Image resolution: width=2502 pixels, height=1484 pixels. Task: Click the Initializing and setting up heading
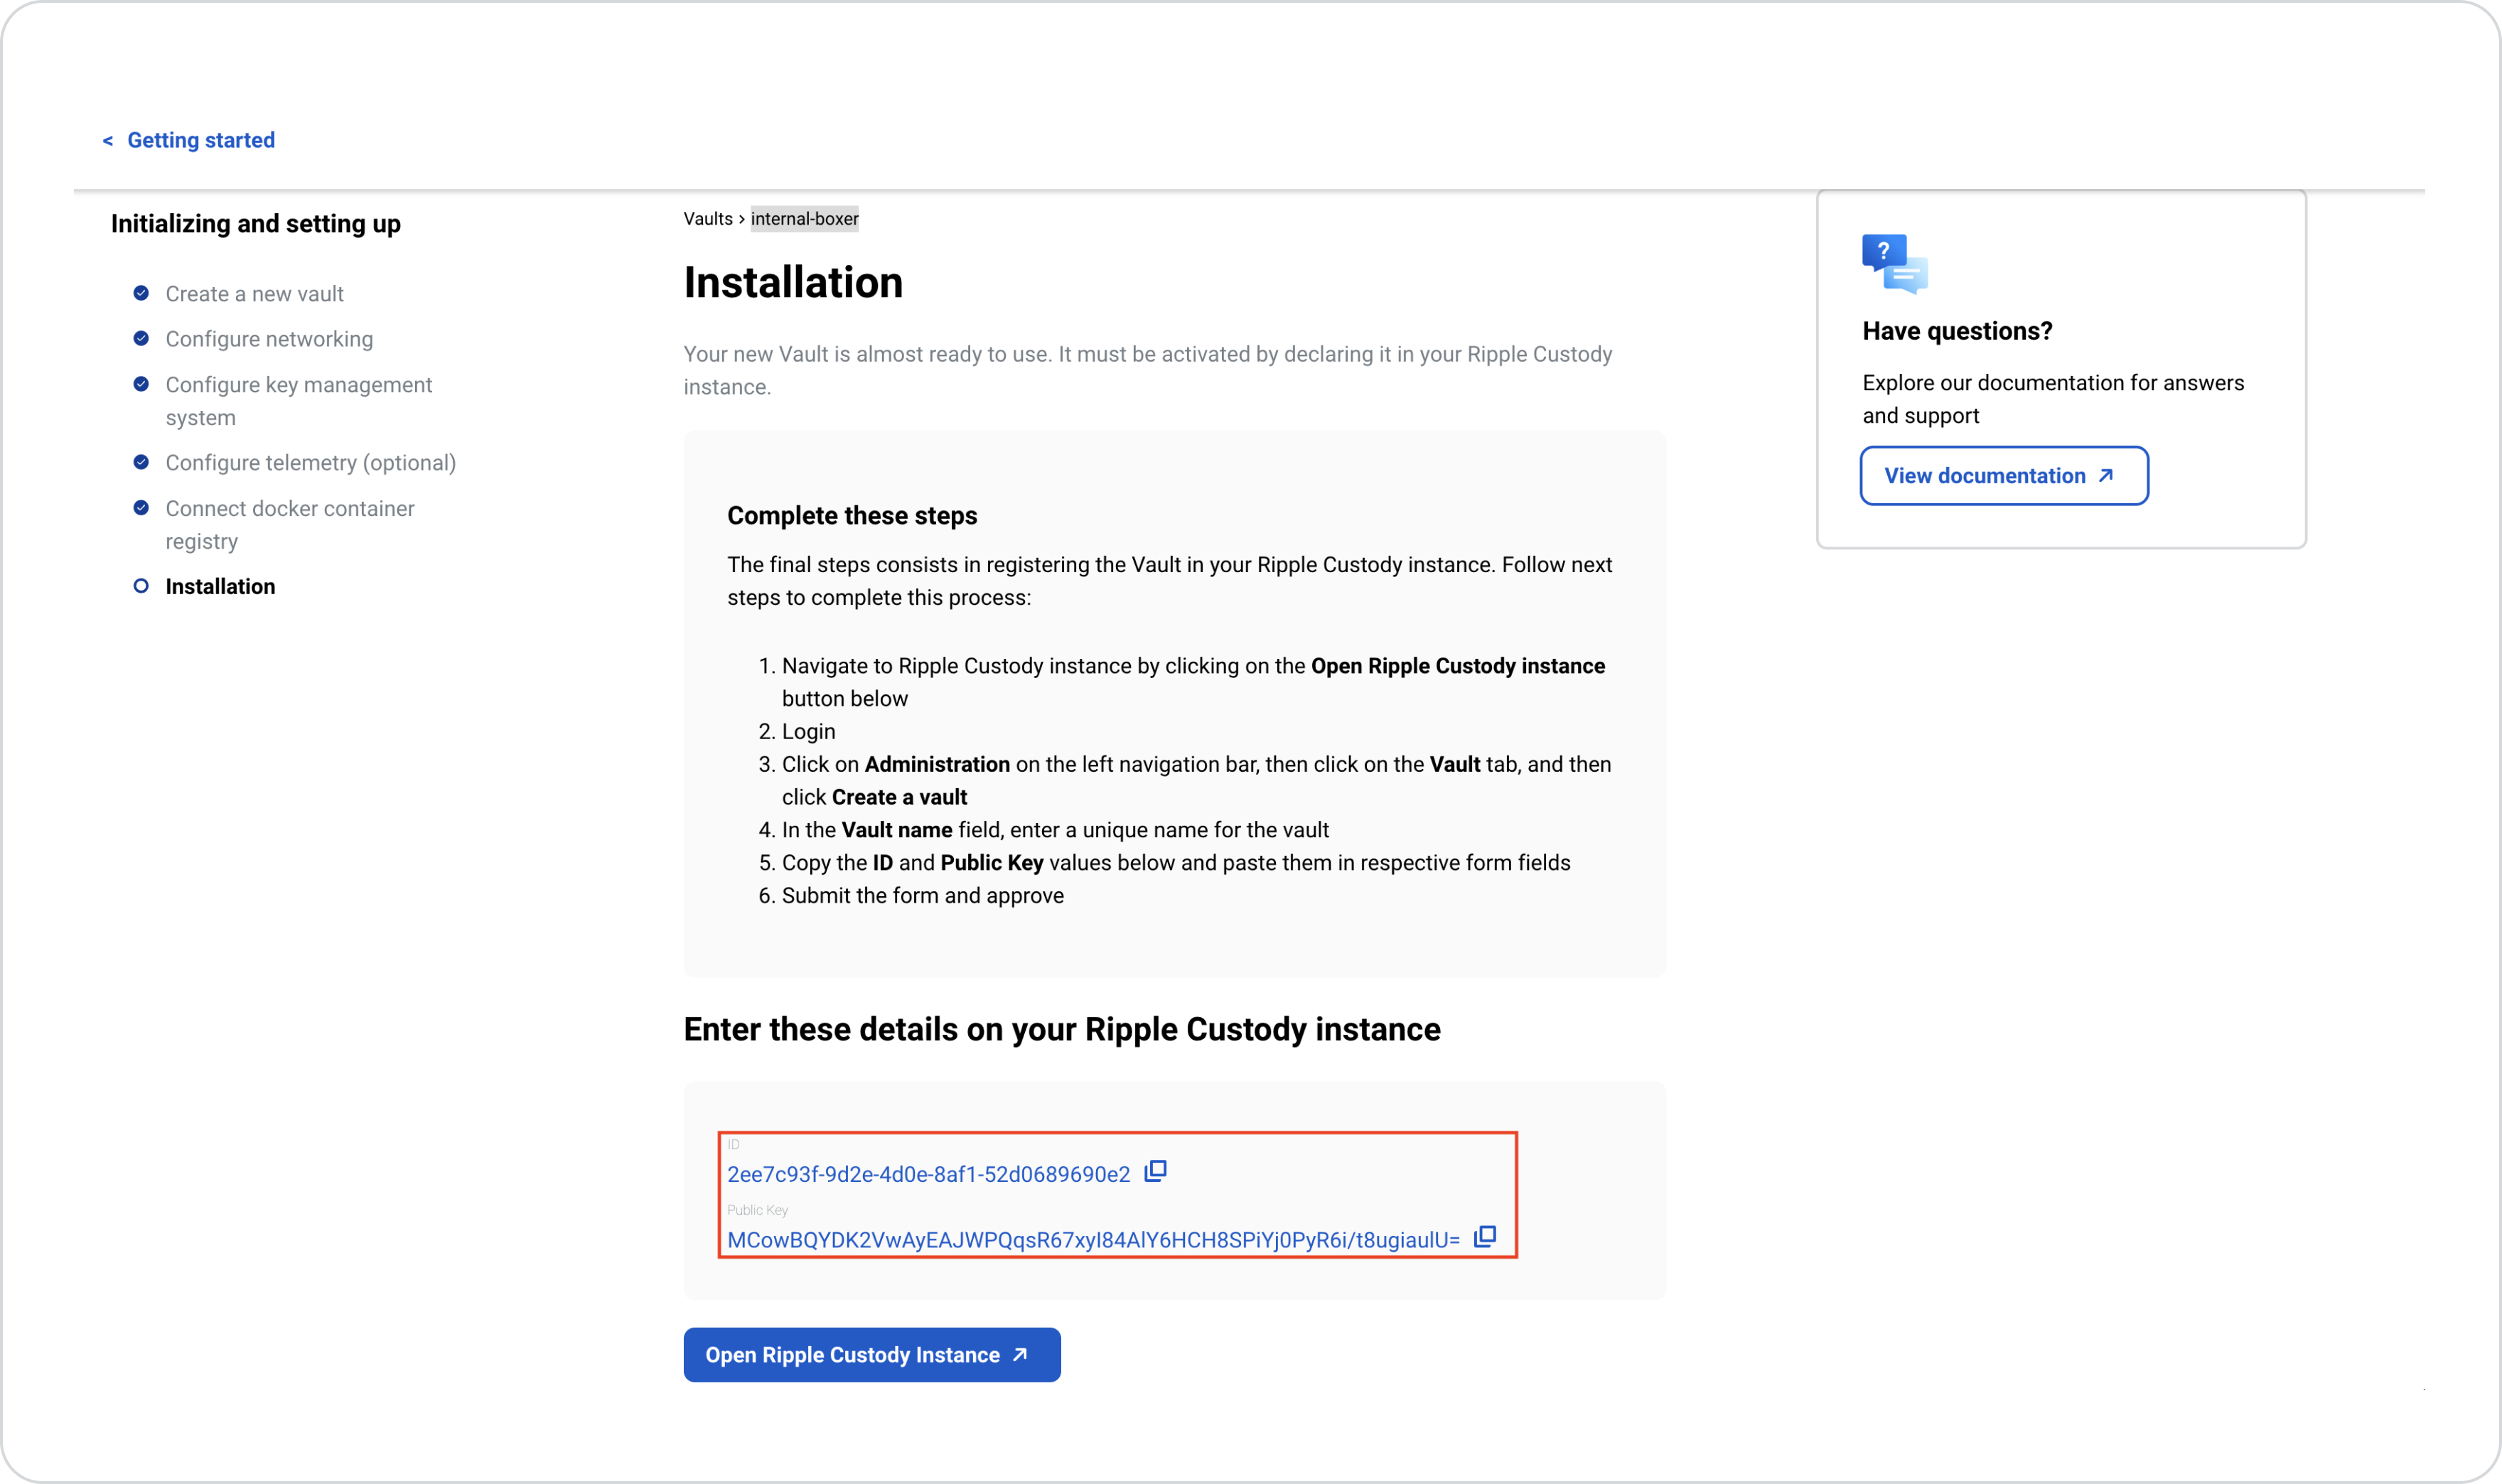[x=256, y=224]
